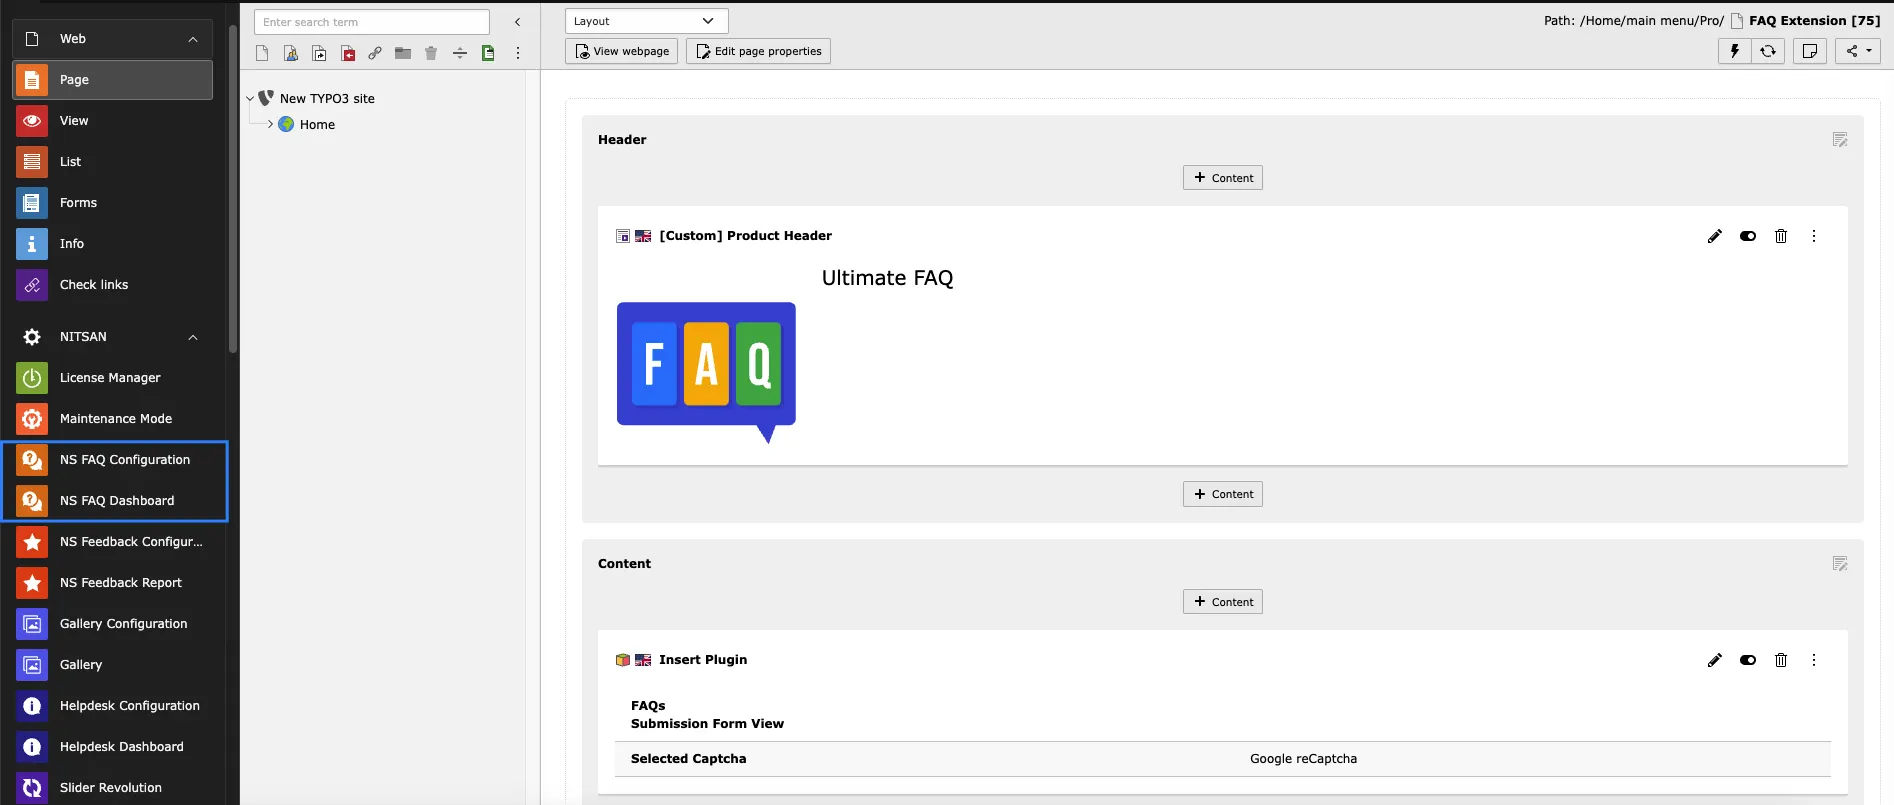Open the Gallery module
The width and height of the screenshot is (1894, 805).
(x=112, y=665)
